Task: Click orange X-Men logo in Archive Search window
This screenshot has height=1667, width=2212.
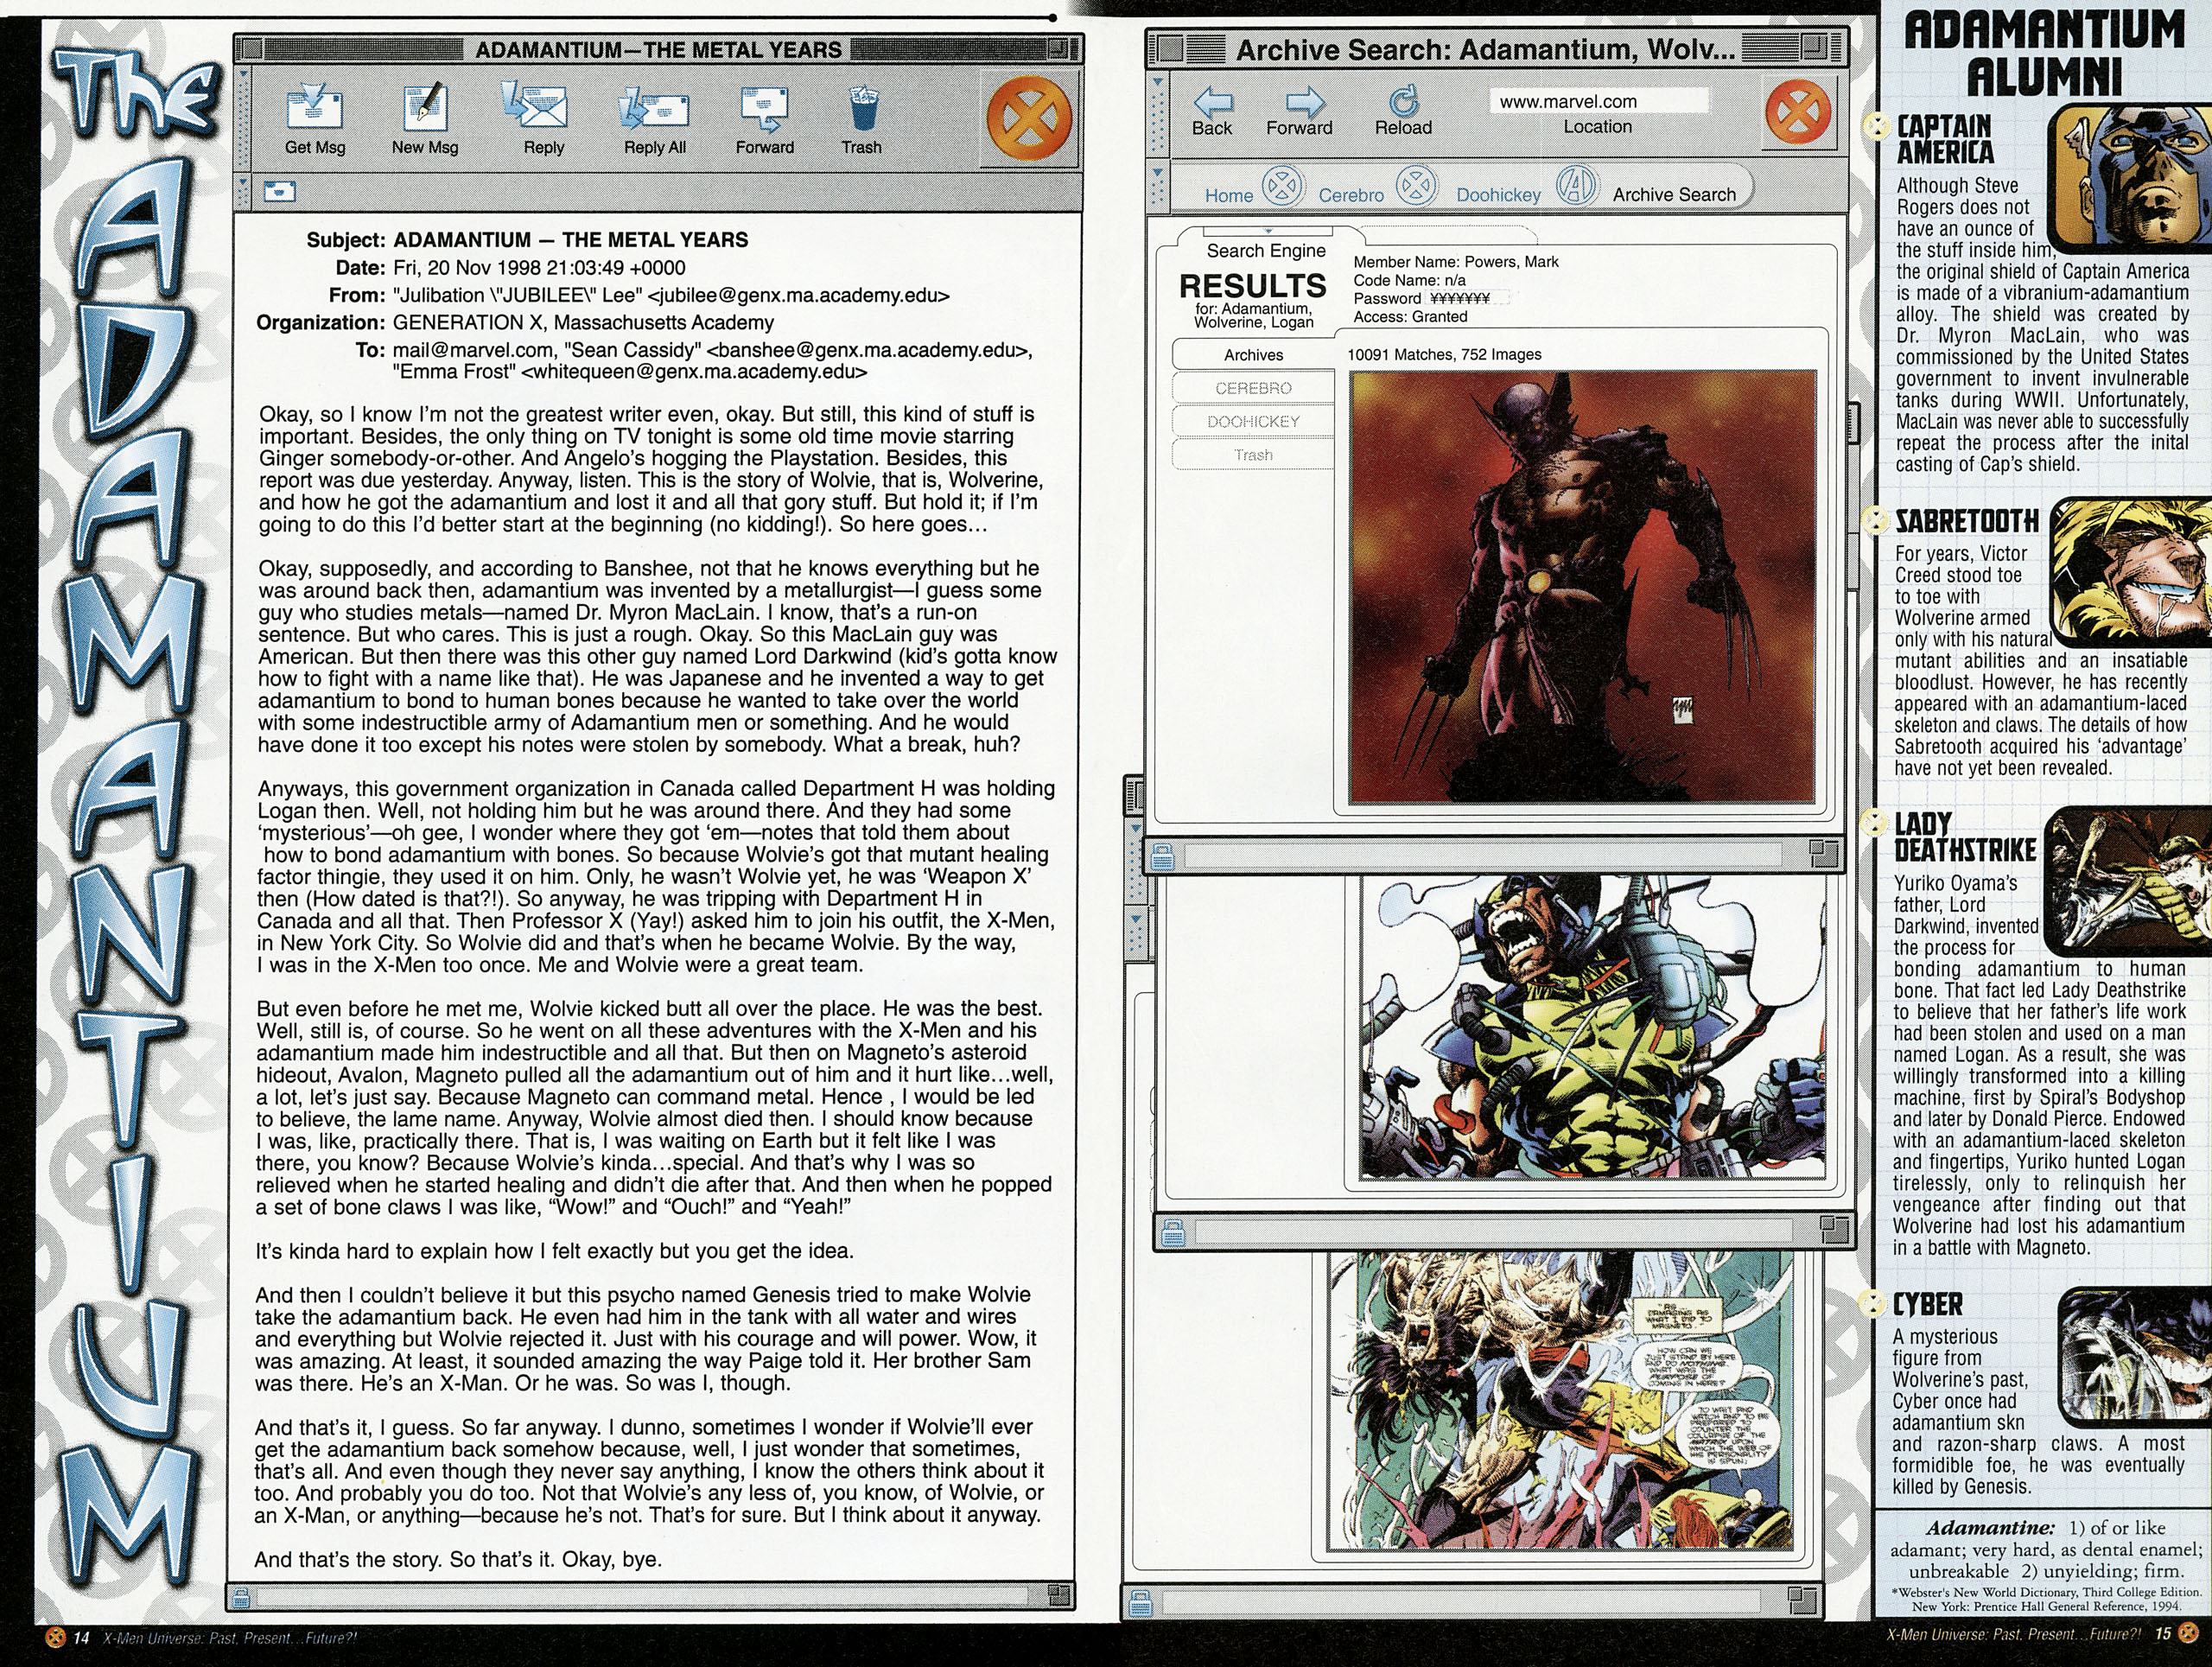Action: pyautogui.click(x=1798, y=111)
